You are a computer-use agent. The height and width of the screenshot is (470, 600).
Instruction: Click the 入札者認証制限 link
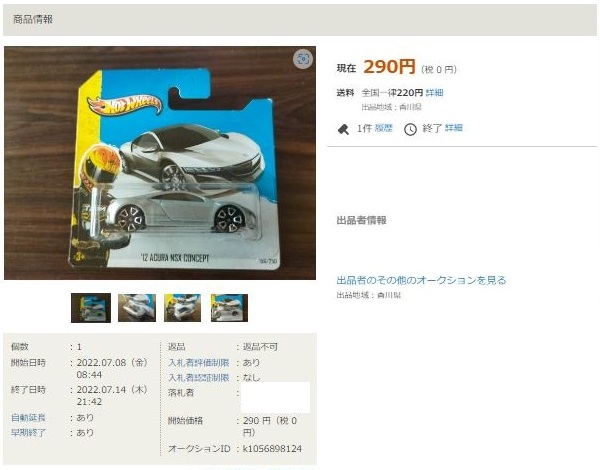[x=199, y=378]
